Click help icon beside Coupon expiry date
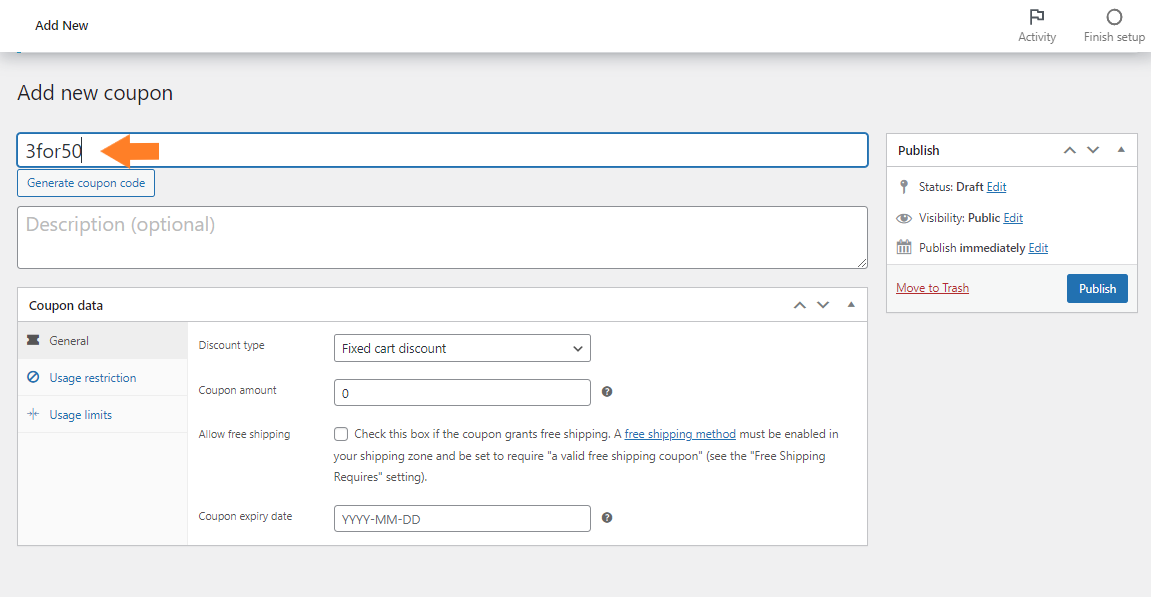The width and height of the screenshot is (1151, 597). pyautogui.click(x=607, y=518)
